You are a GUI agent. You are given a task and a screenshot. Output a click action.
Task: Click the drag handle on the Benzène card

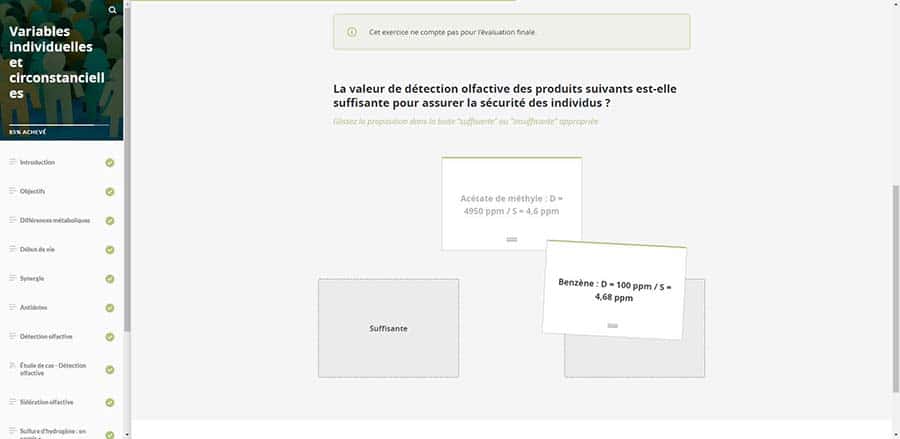[x=613, y=325]
